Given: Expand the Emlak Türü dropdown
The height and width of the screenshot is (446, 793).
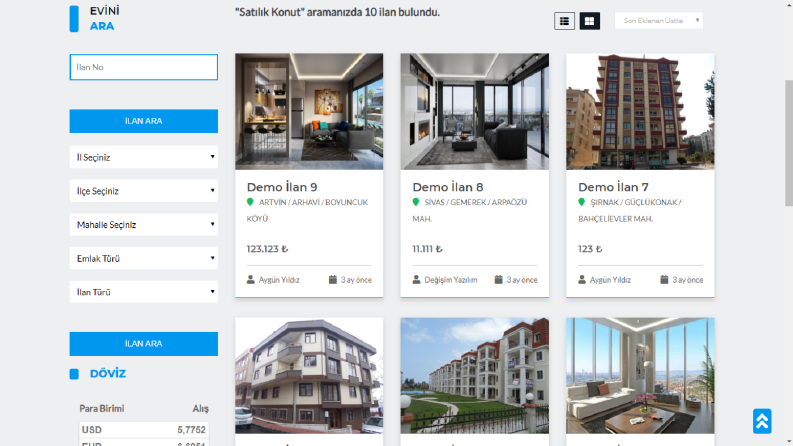Looking at the screenshot, I should click(144, 258).
